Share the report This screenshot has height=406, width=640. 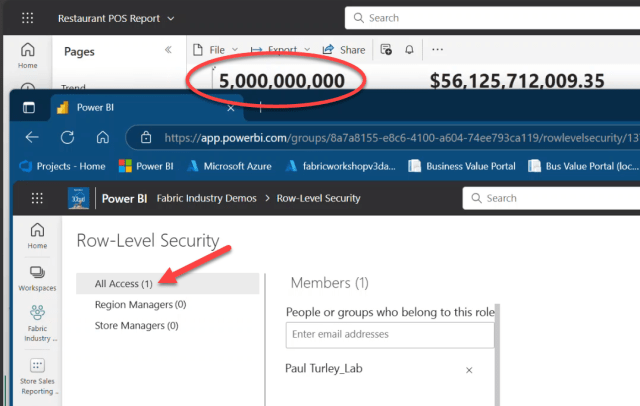[344, 50]
